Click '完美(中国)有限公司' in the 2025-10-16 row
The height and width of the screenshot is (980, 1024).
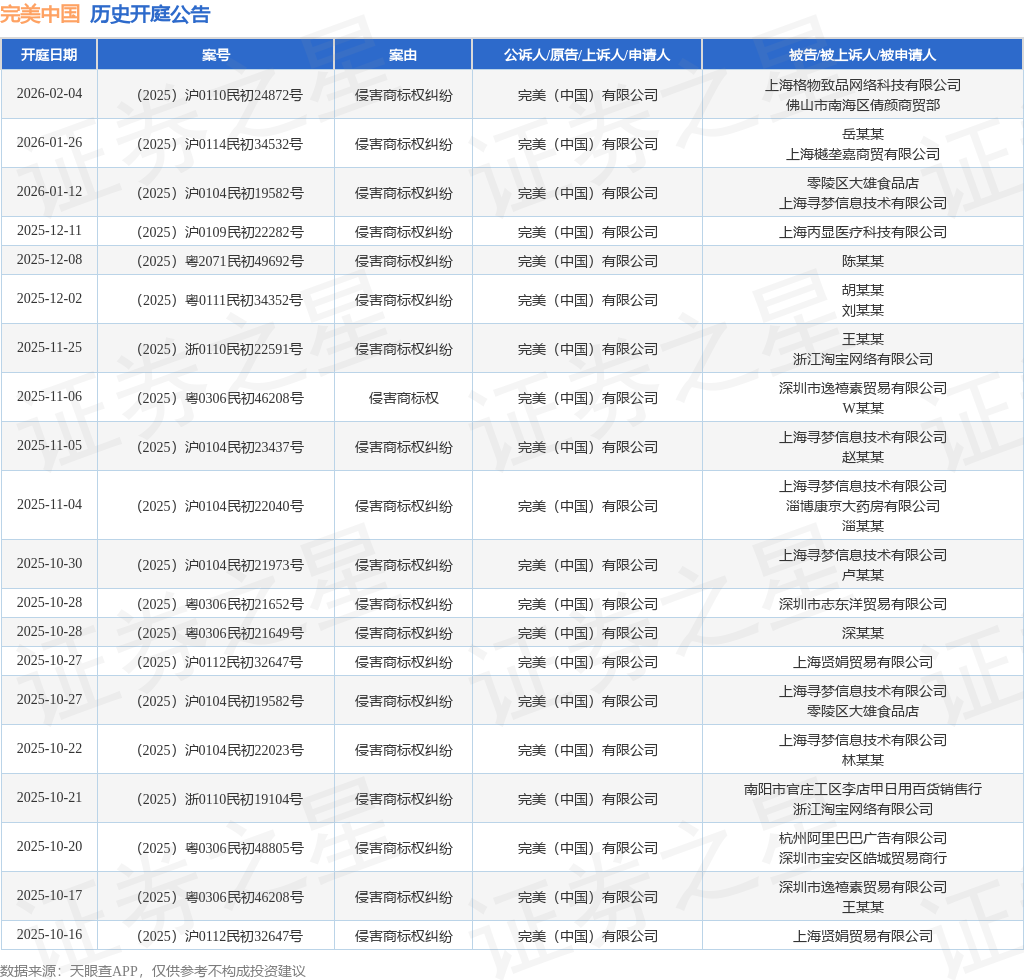tap(587, 936)
